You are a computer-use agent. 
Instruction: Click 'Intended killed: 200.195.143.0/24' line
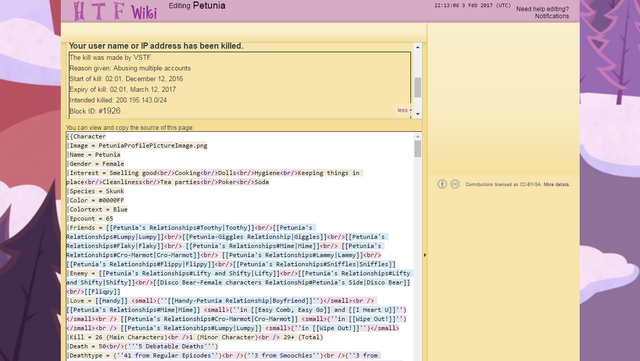point(118,100)
